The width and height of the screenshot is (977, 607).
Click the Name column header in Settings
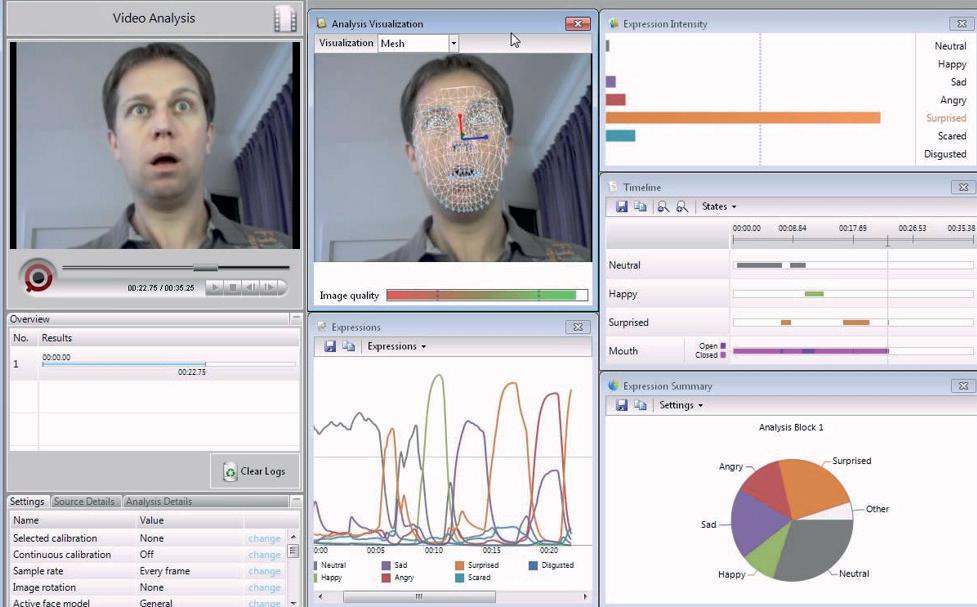[x=26, y=520]
